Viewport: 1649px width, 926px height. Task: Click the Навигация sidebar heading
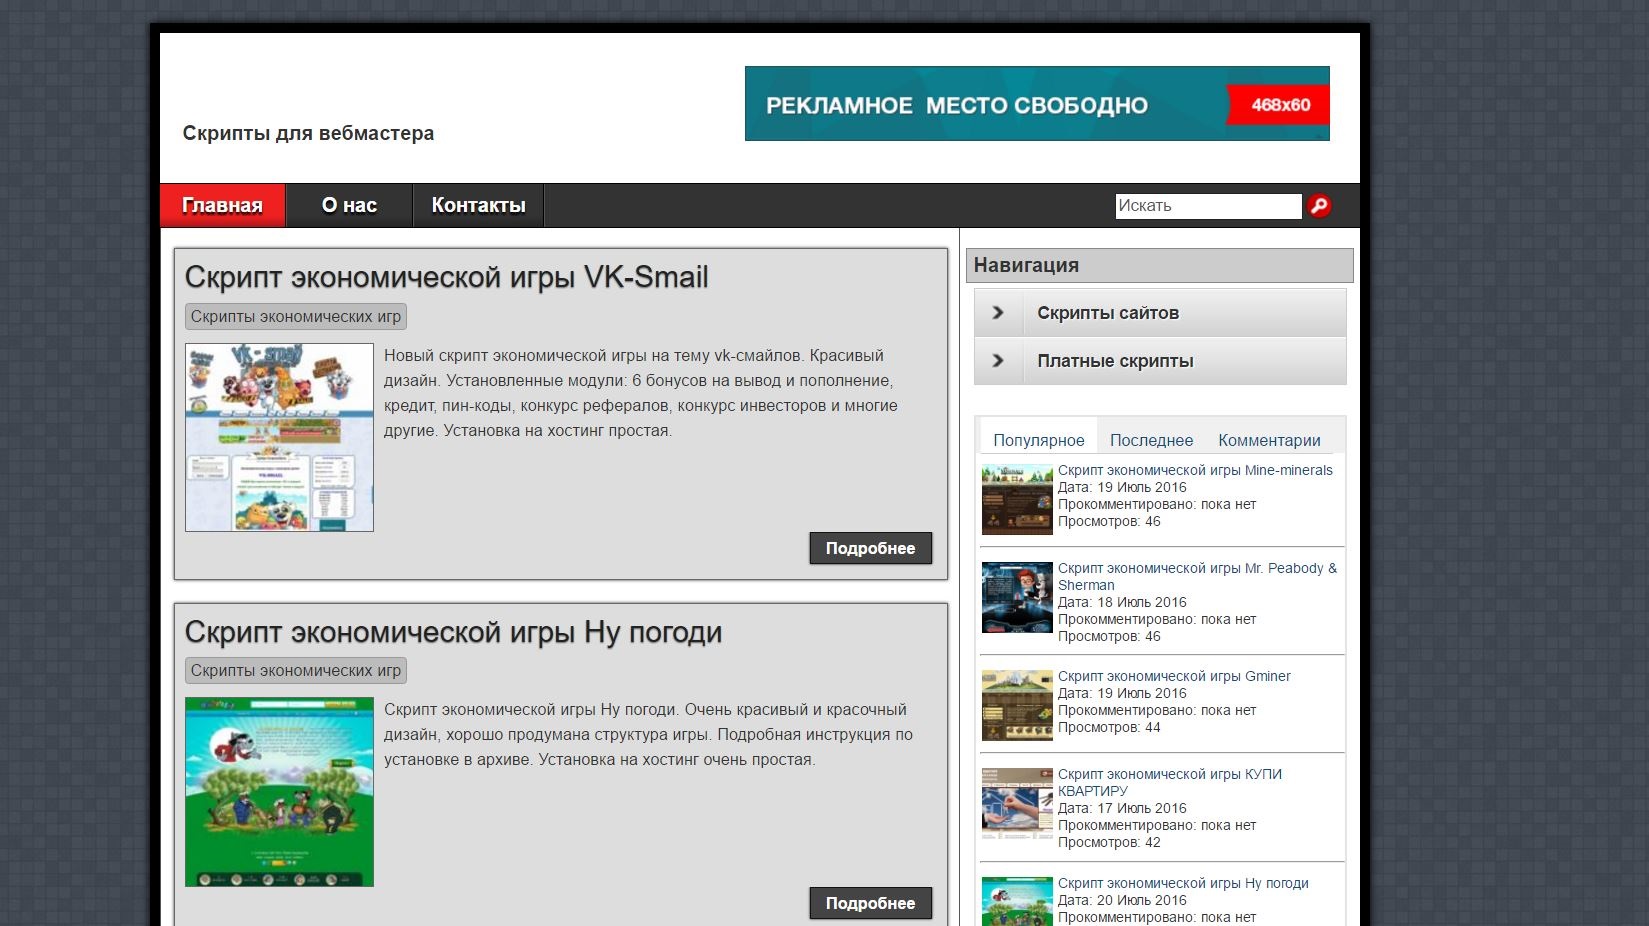(1159, 265)
